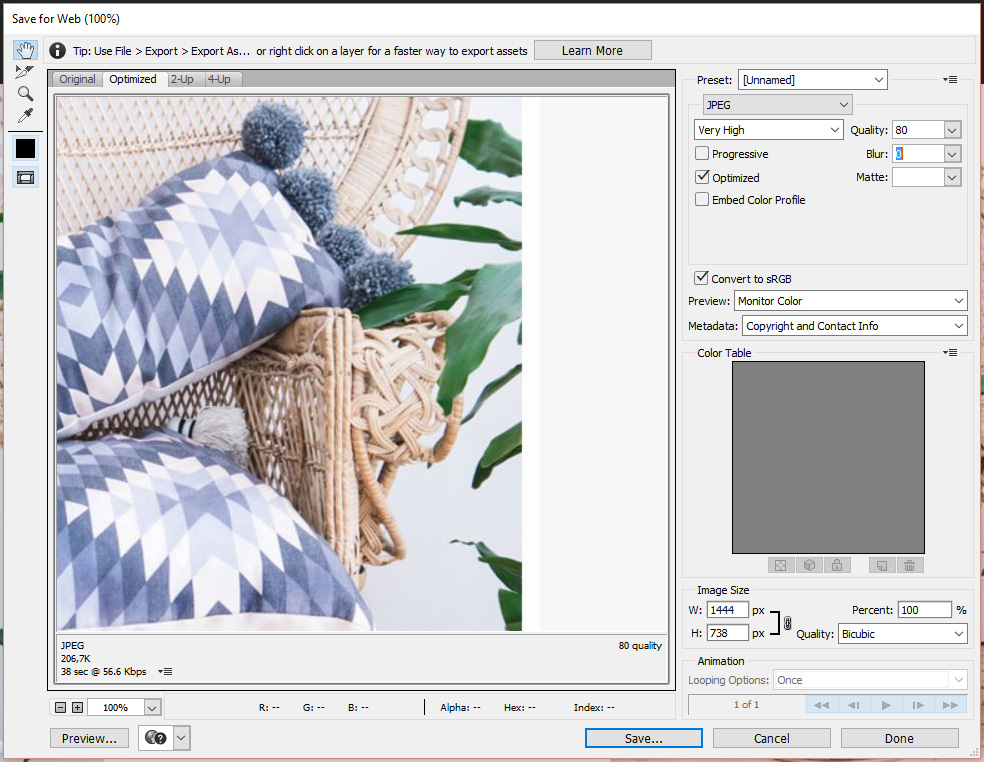Select the Slice Select tool

point(25,72)
